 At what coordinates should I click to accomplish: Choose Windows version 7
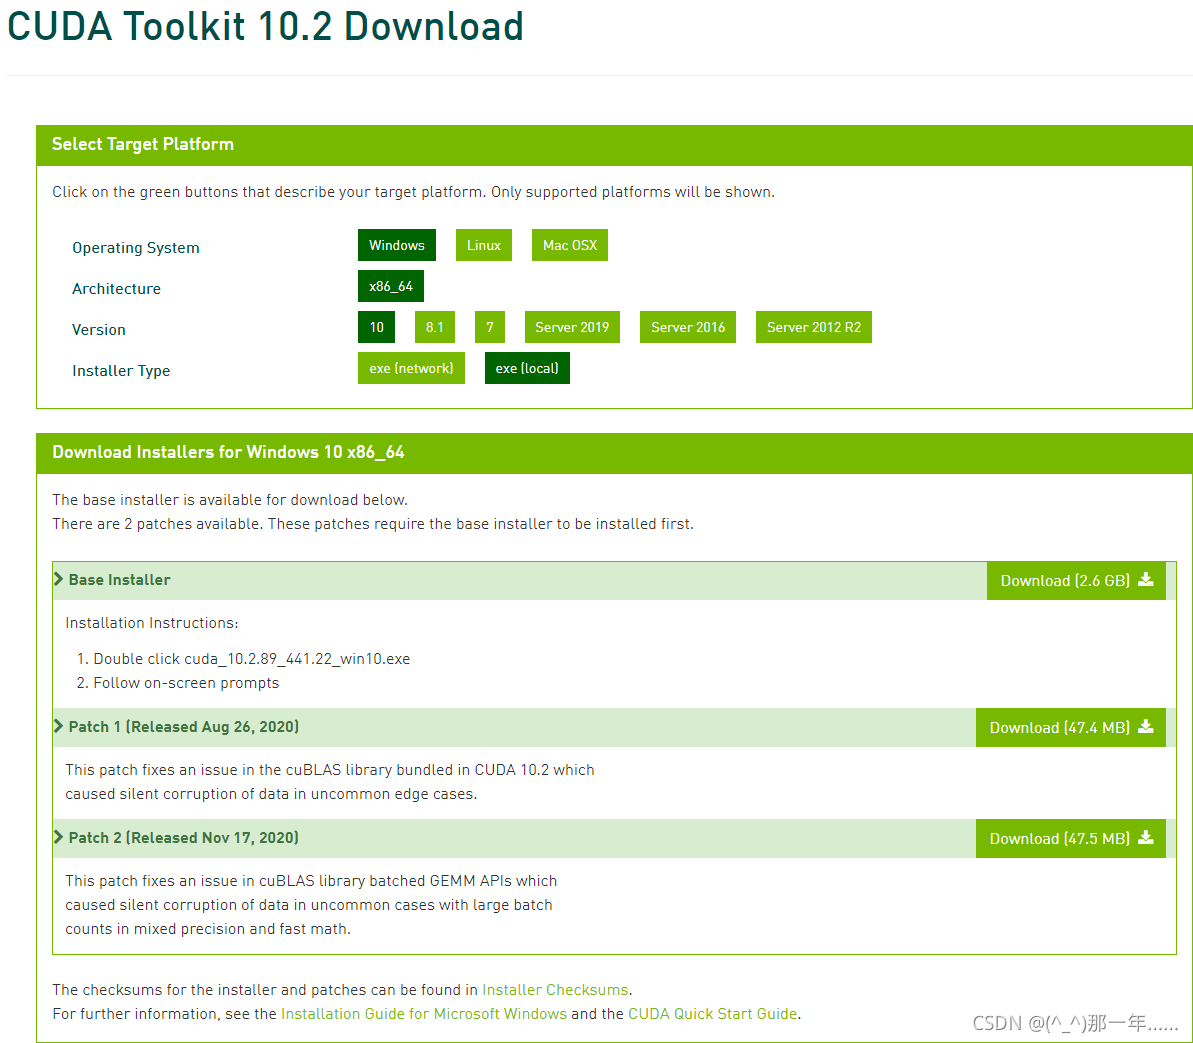pyautogui.click(x=489, y=327)
